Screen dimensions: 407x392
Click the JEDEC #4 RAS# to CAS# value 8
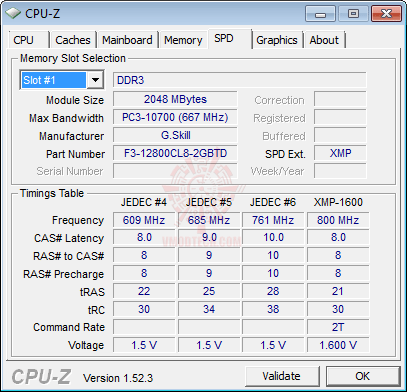144,256
